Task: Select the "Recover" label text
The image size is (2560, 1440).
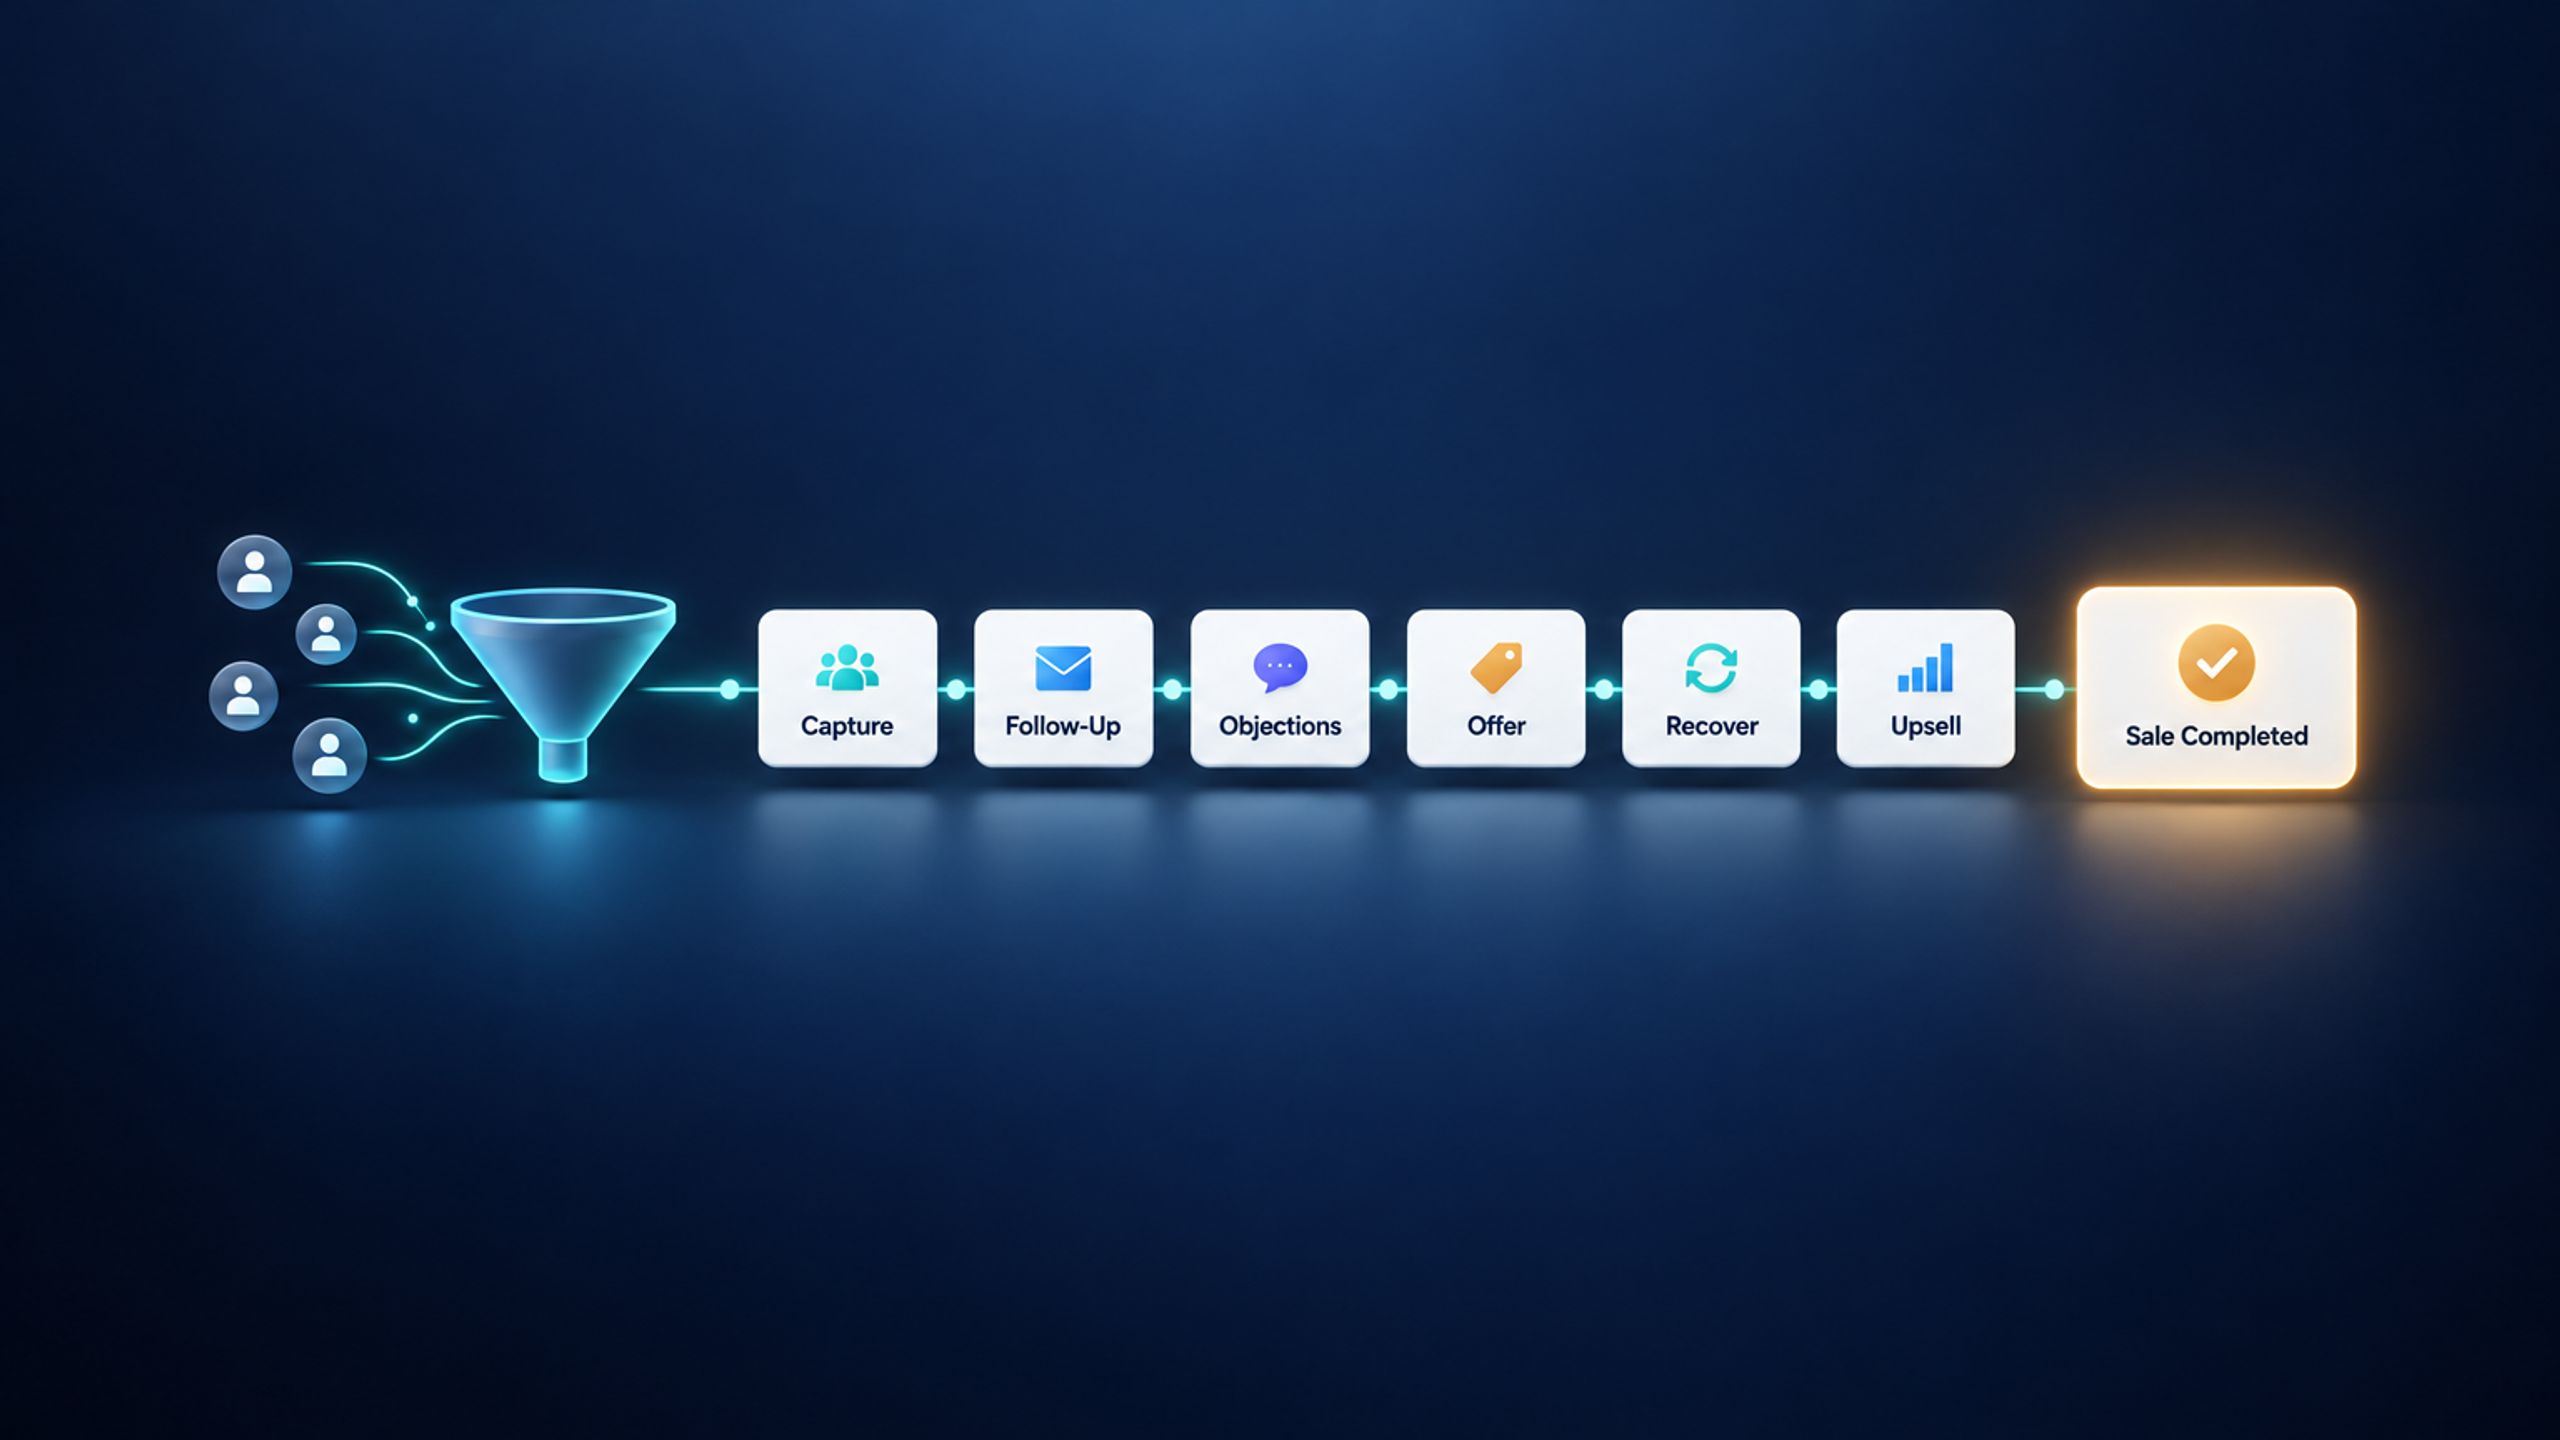Action: tap(1711, 726)
